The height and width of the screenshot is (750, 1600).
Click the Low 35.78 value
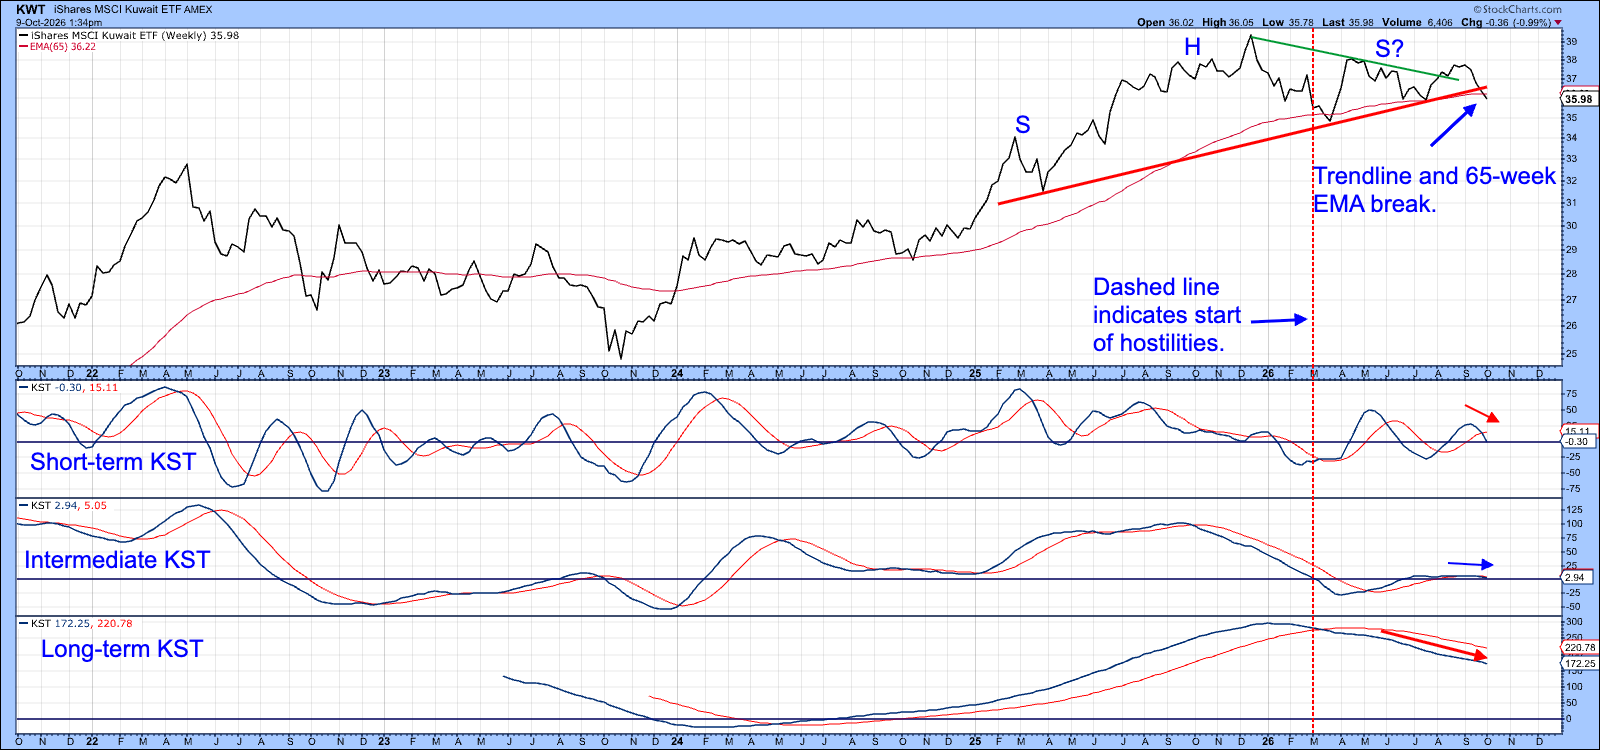[1287, 22]
